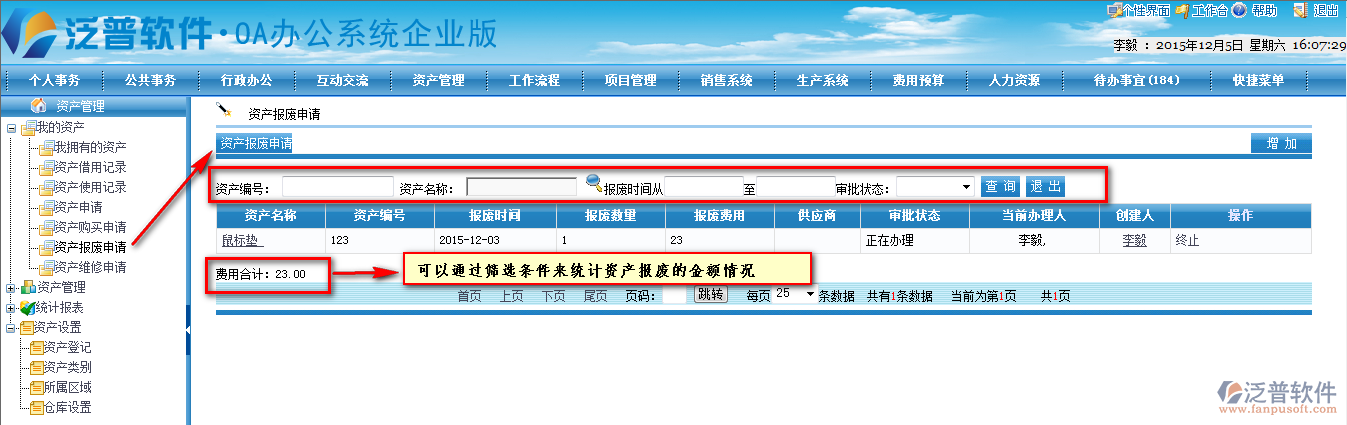Select 所属区域 in the sidebar tree
Image resolution: width=1347 pixels, height=425 pixels.
tap(68, 387)
